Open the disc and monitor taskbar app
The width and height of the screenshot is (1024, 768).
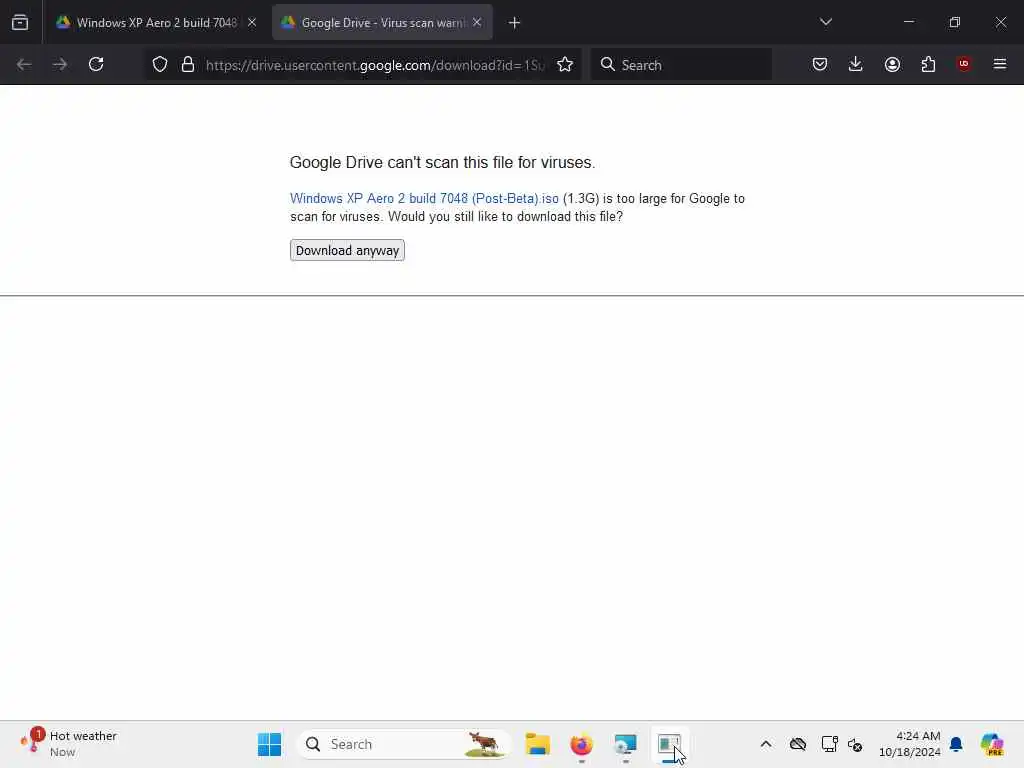tap(625, 744)
